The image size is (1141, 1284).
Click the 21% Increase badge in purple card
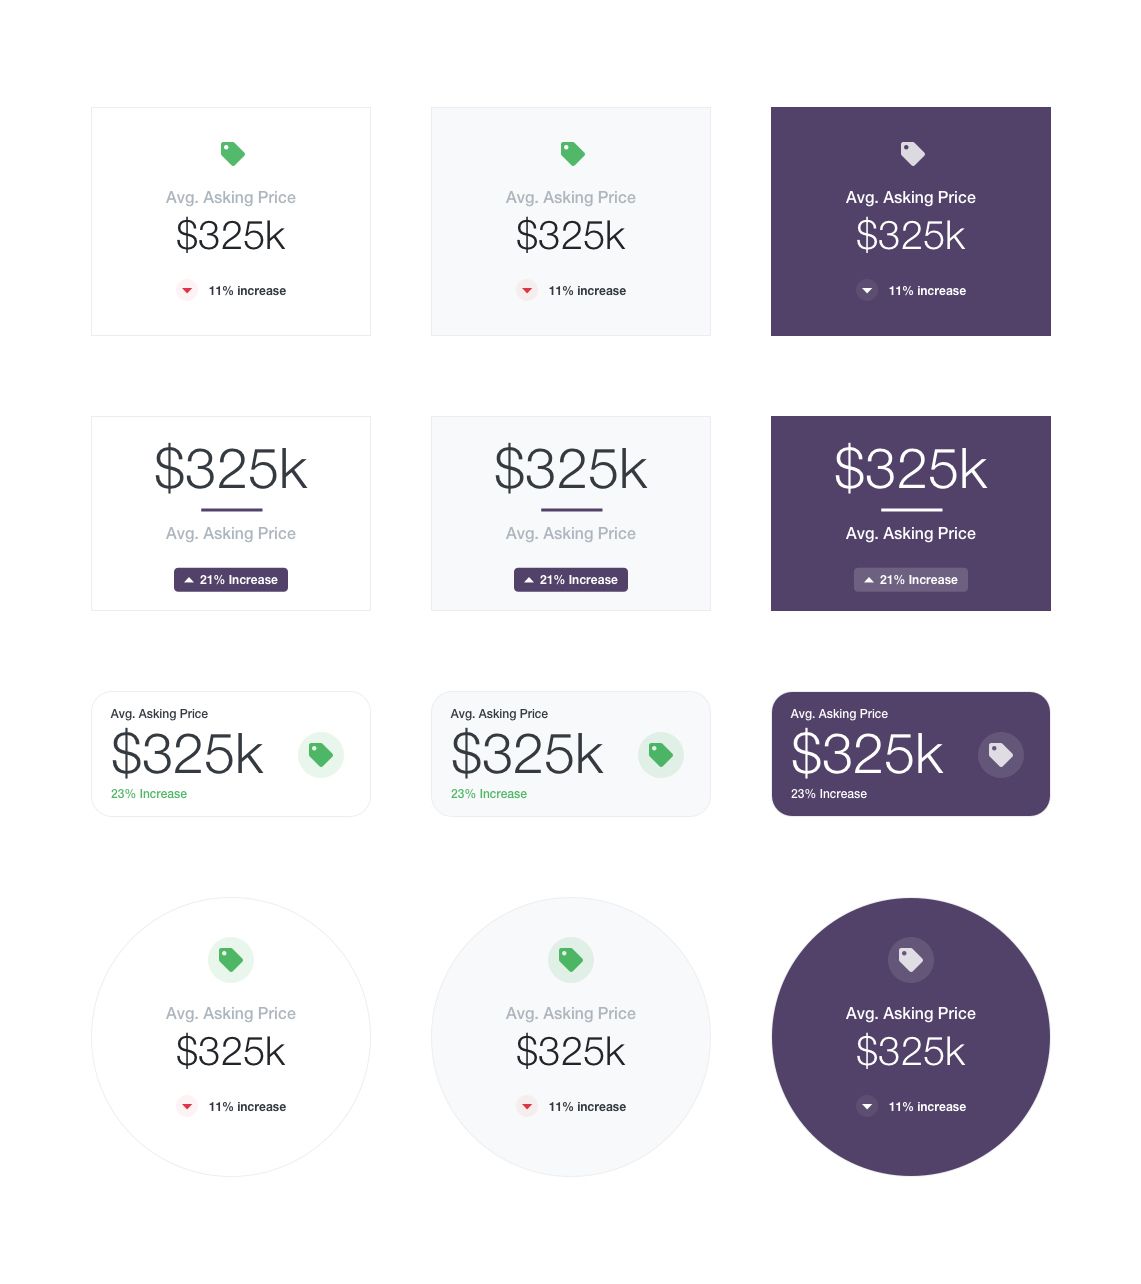[911, 580]
